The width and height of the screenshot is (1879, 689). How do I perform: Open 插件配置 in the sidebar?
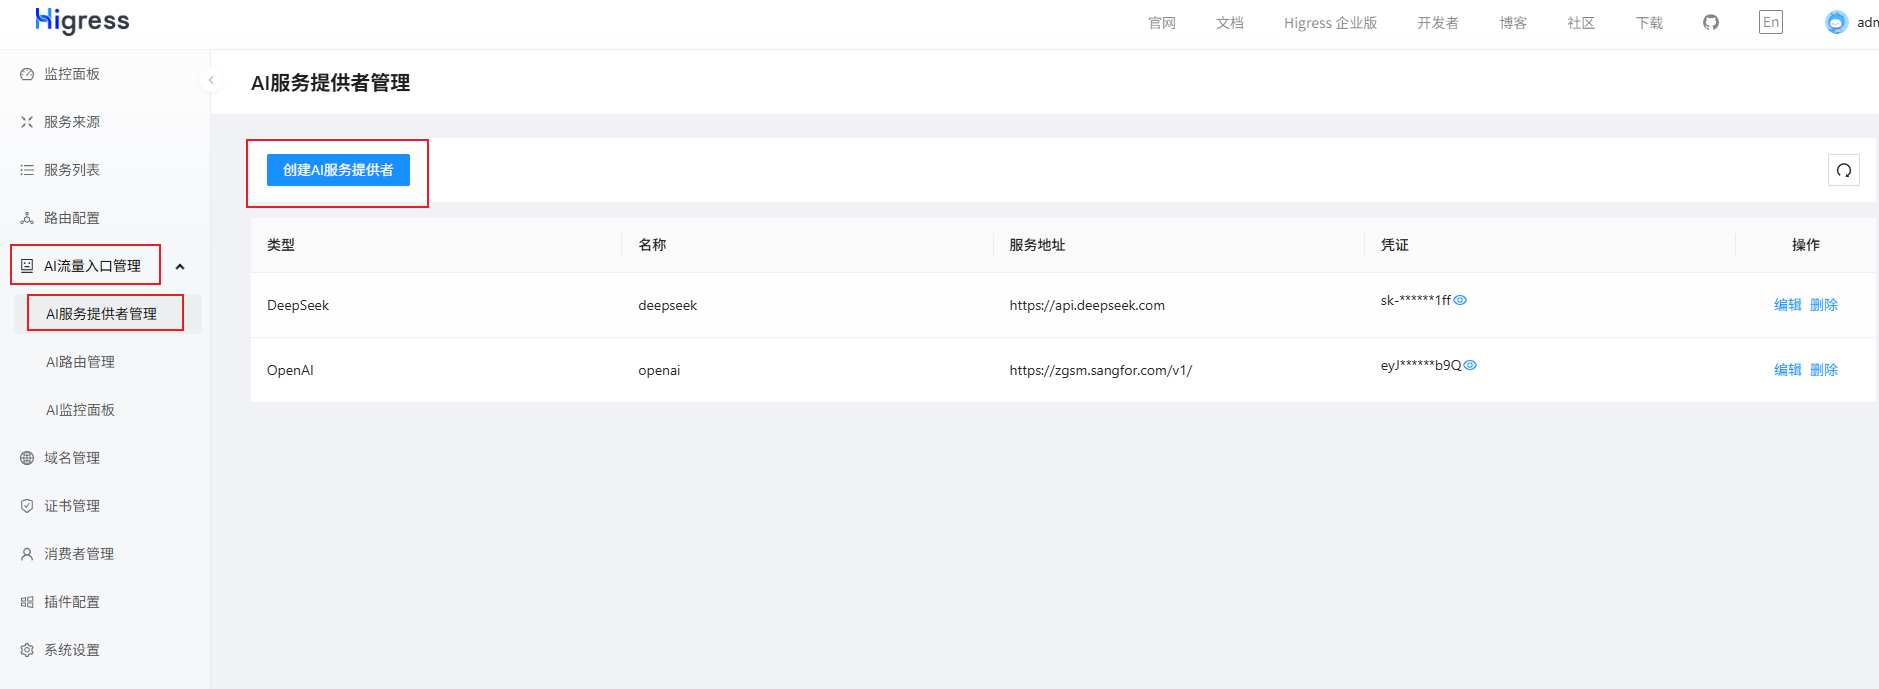coord(72,602)
